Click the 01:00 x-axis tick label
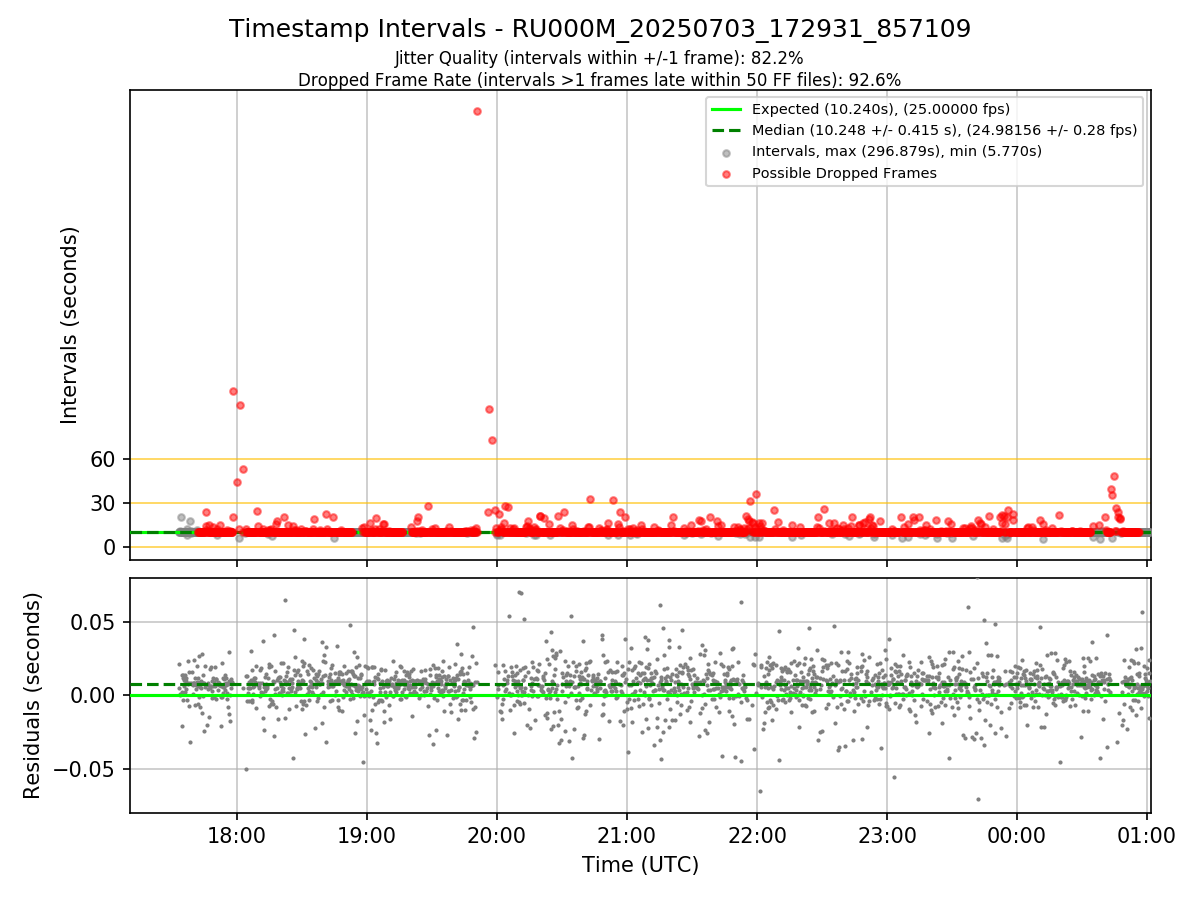Screen dimensions: 1200x900 point(1147,836)
